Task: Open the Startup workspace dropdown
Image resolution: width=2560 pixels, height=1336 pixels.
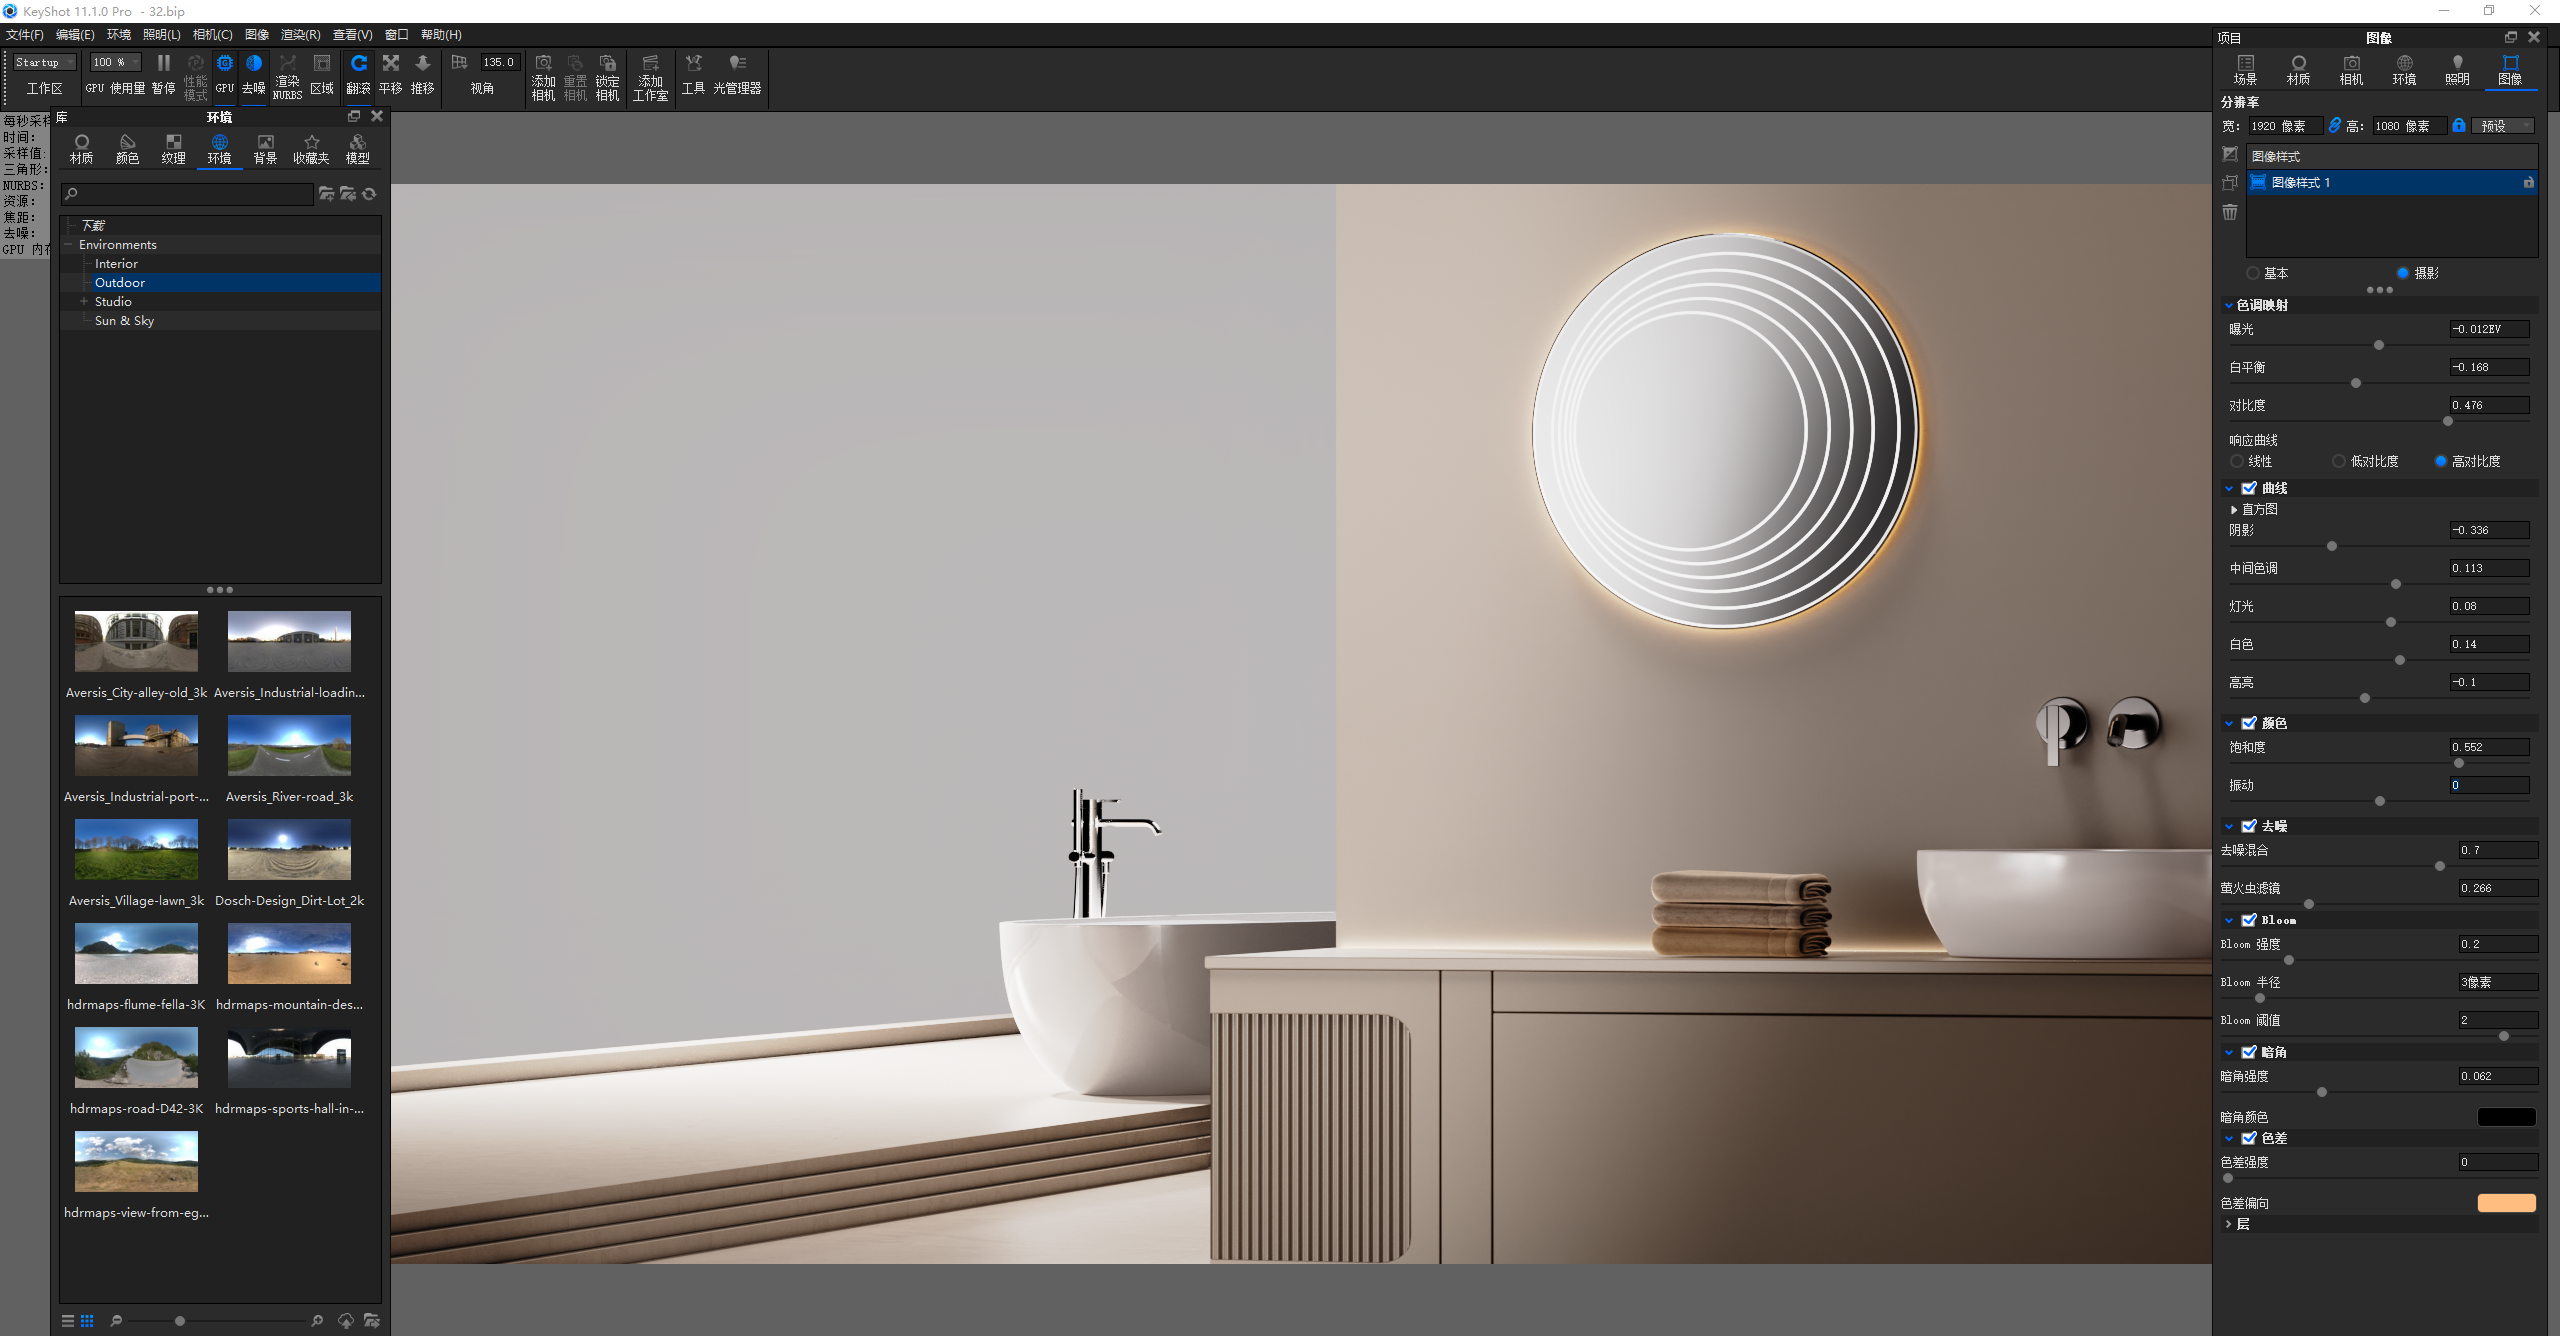Action: [45, 62]
